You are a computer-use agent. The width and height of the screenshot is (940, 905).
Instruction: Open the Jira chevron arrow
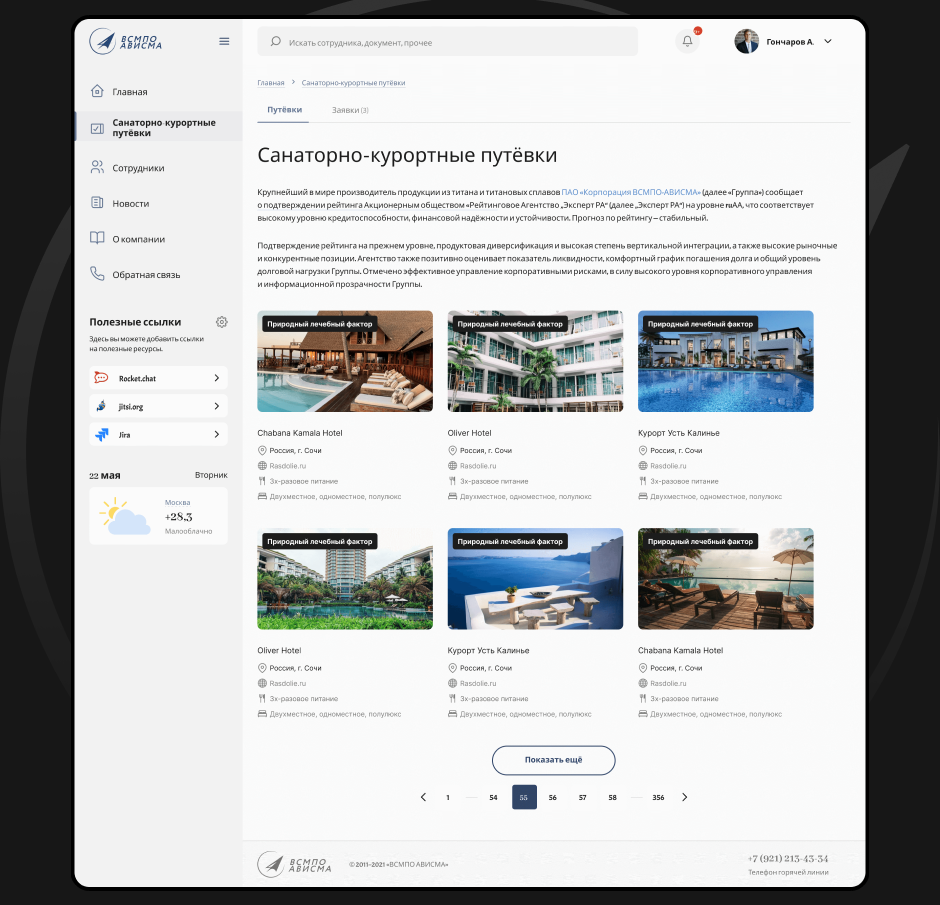click(216, 435)
